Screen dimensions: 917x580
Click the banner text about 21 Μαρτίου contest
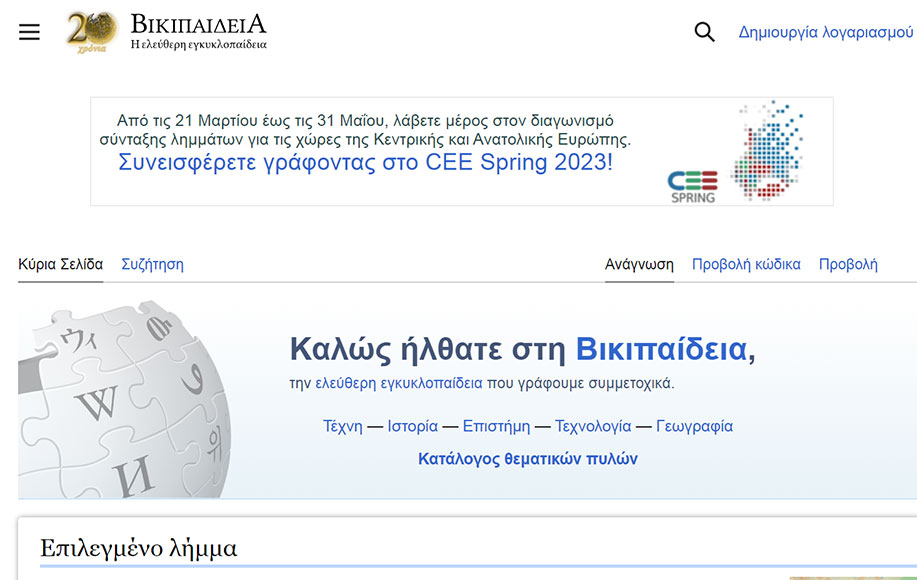click(x=365, y=130)
